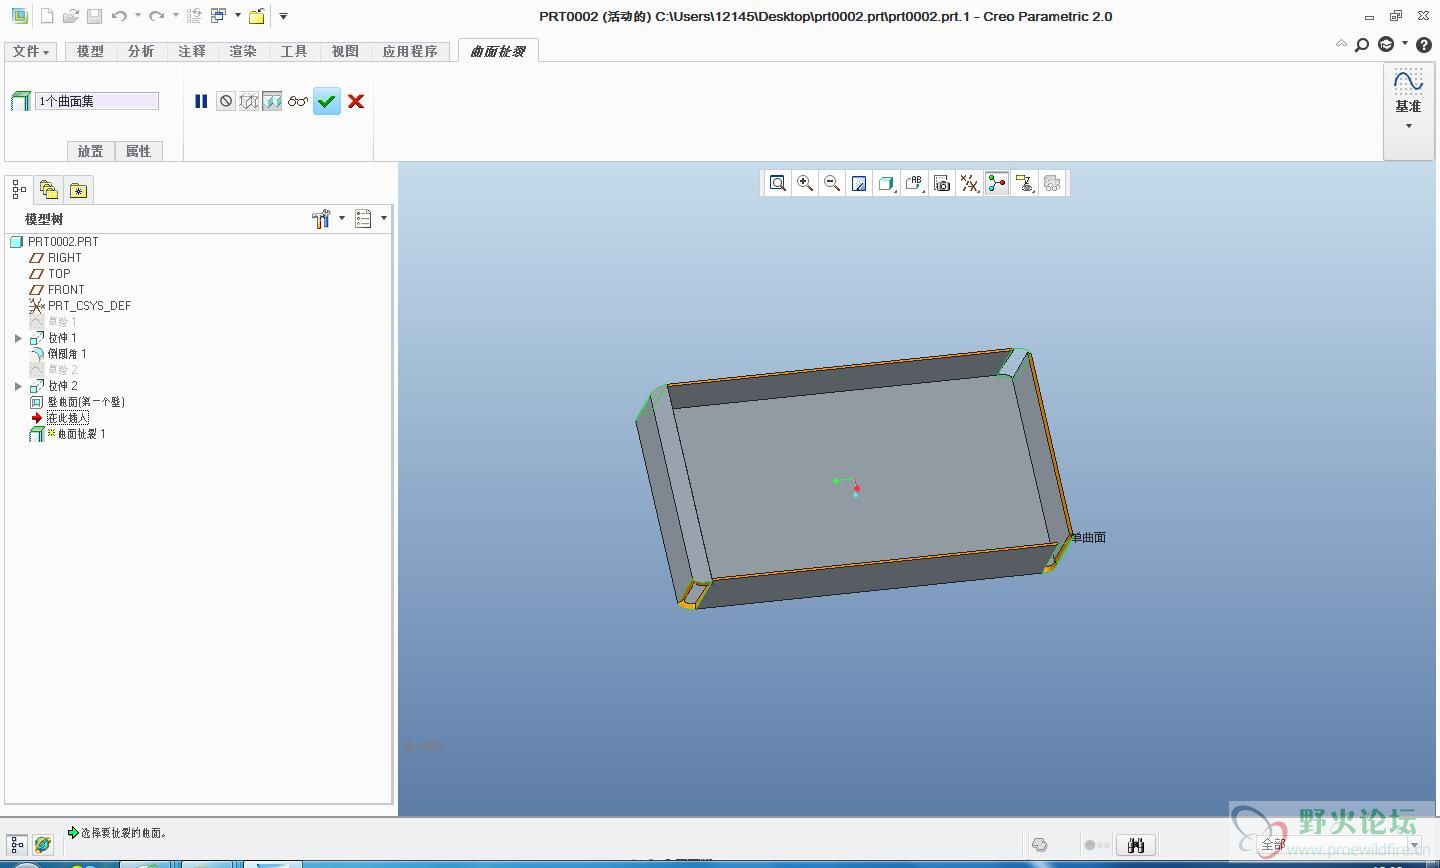Click the Refit zoom icon
Screen dimensions: 1440x868
[x=778, y=183]
